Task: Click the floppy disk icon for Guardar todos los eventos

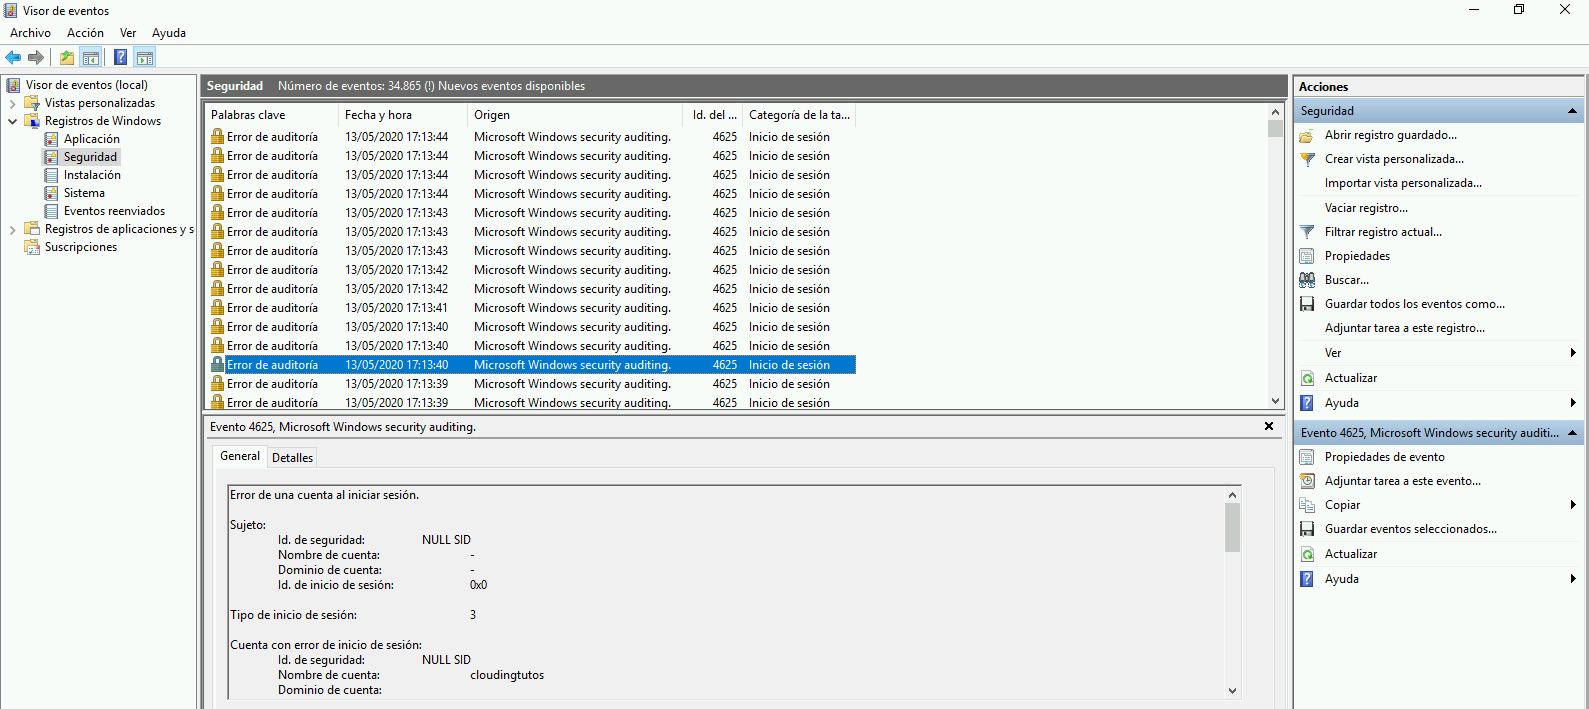Action: [1307, 304]
